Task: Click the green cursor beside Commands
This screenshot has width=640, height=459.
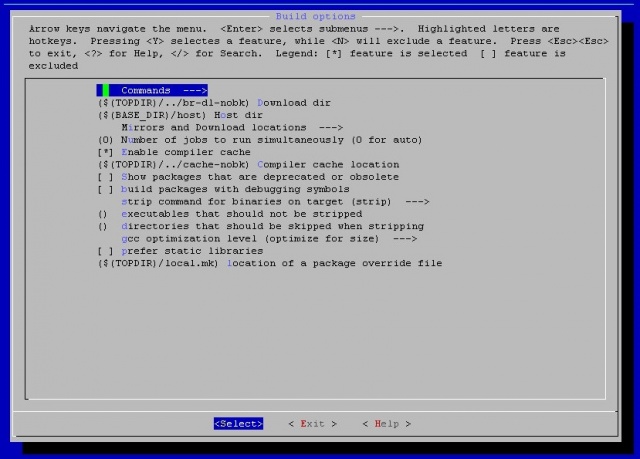Action: (105, 91)
